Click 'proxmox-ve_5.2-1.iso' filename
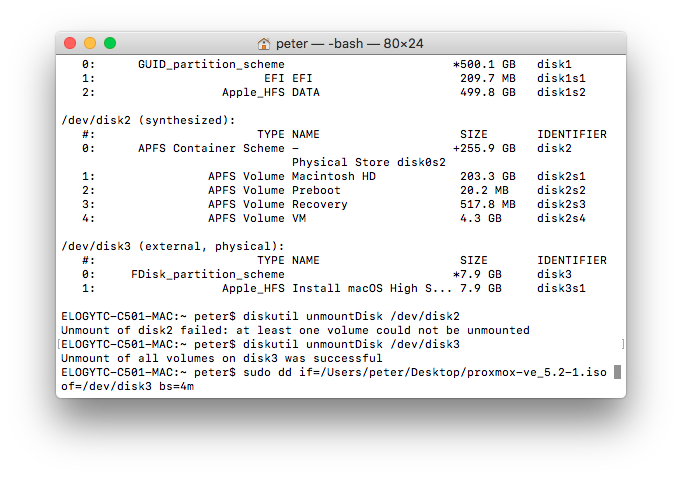This screenshot has height=478, width=682. 537,372
